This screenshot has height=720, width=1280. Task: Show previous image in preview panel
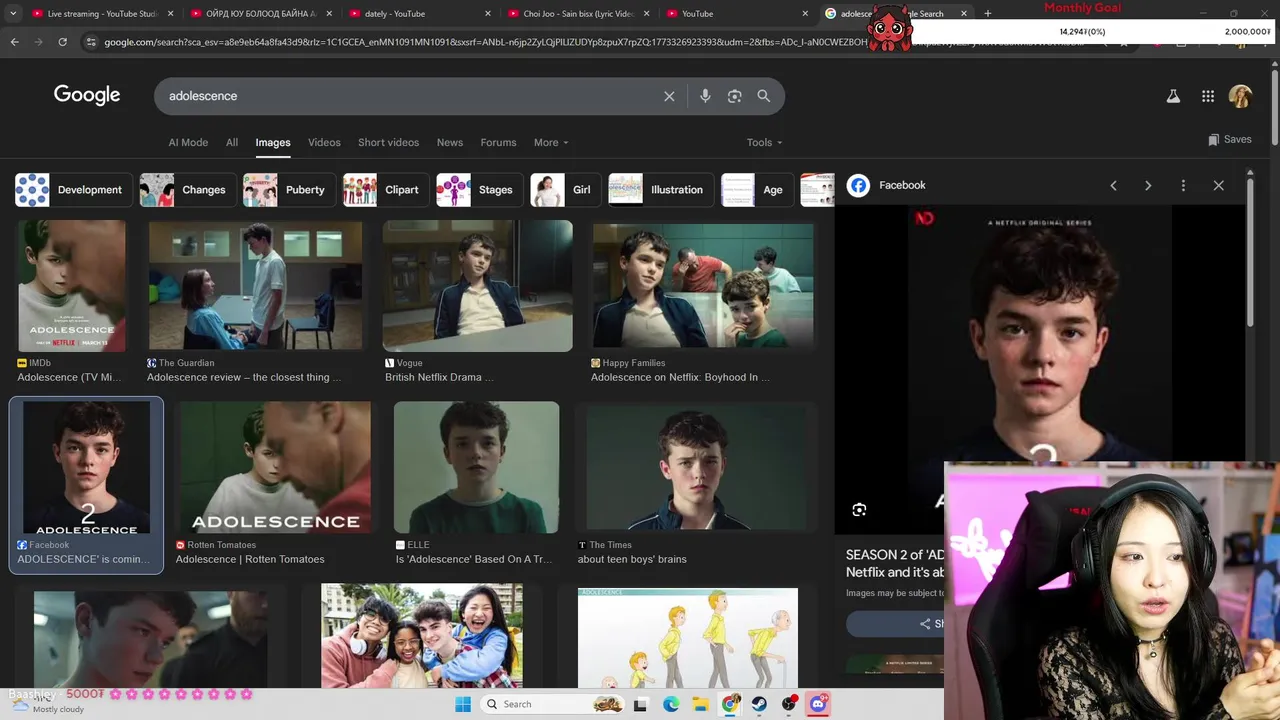click(1113, 185)
